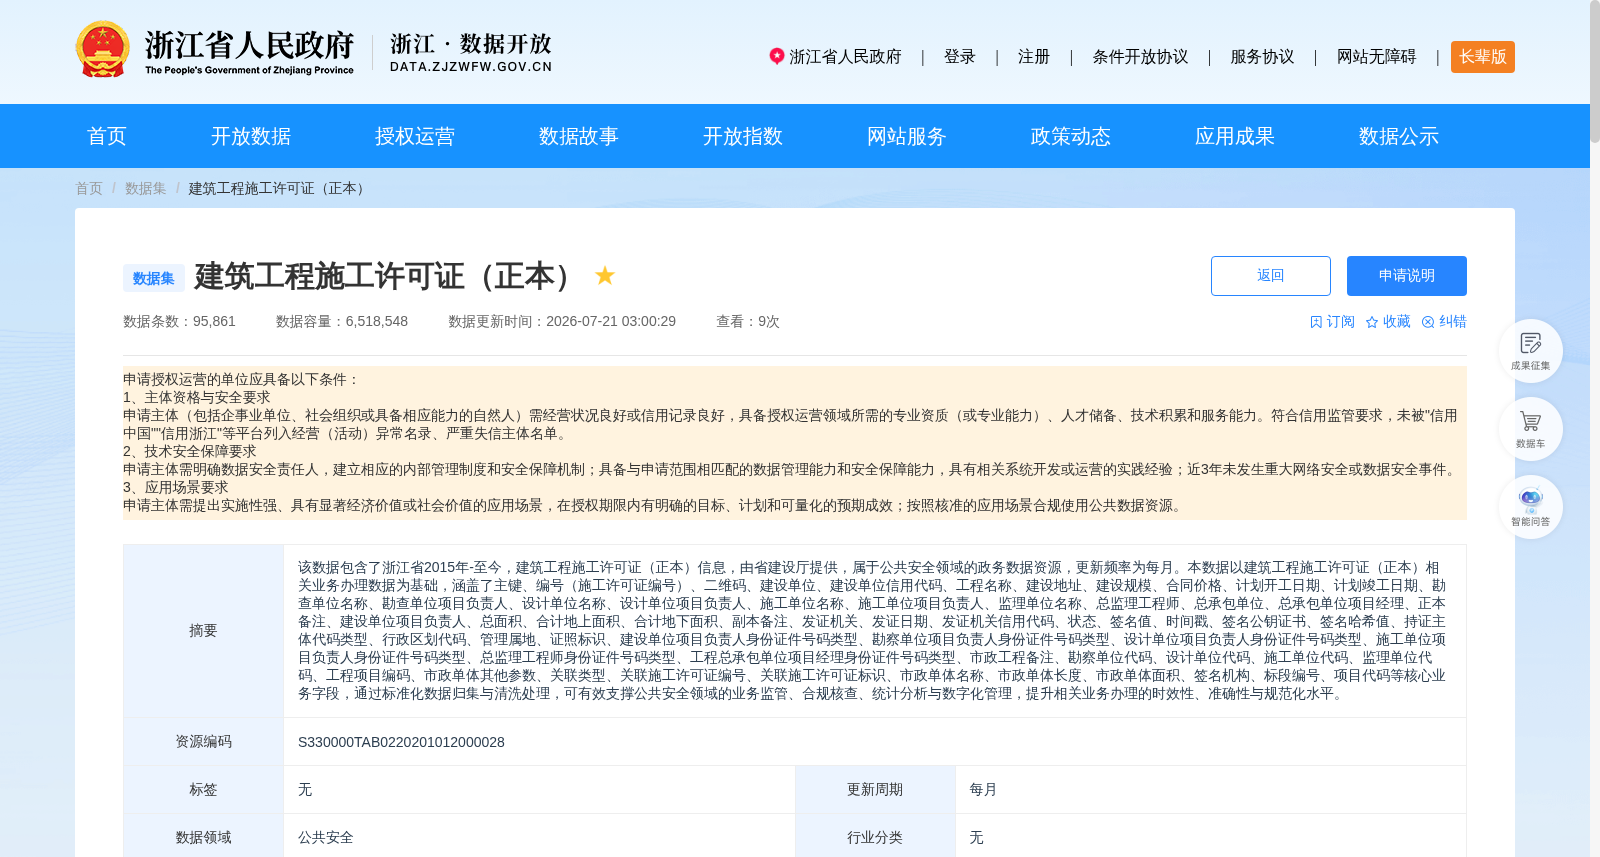Image resolution: width=1600 pixels, height=857 pixels.
Task: Click the 订阅 subscribe text link
Action: coord(1340,322)
